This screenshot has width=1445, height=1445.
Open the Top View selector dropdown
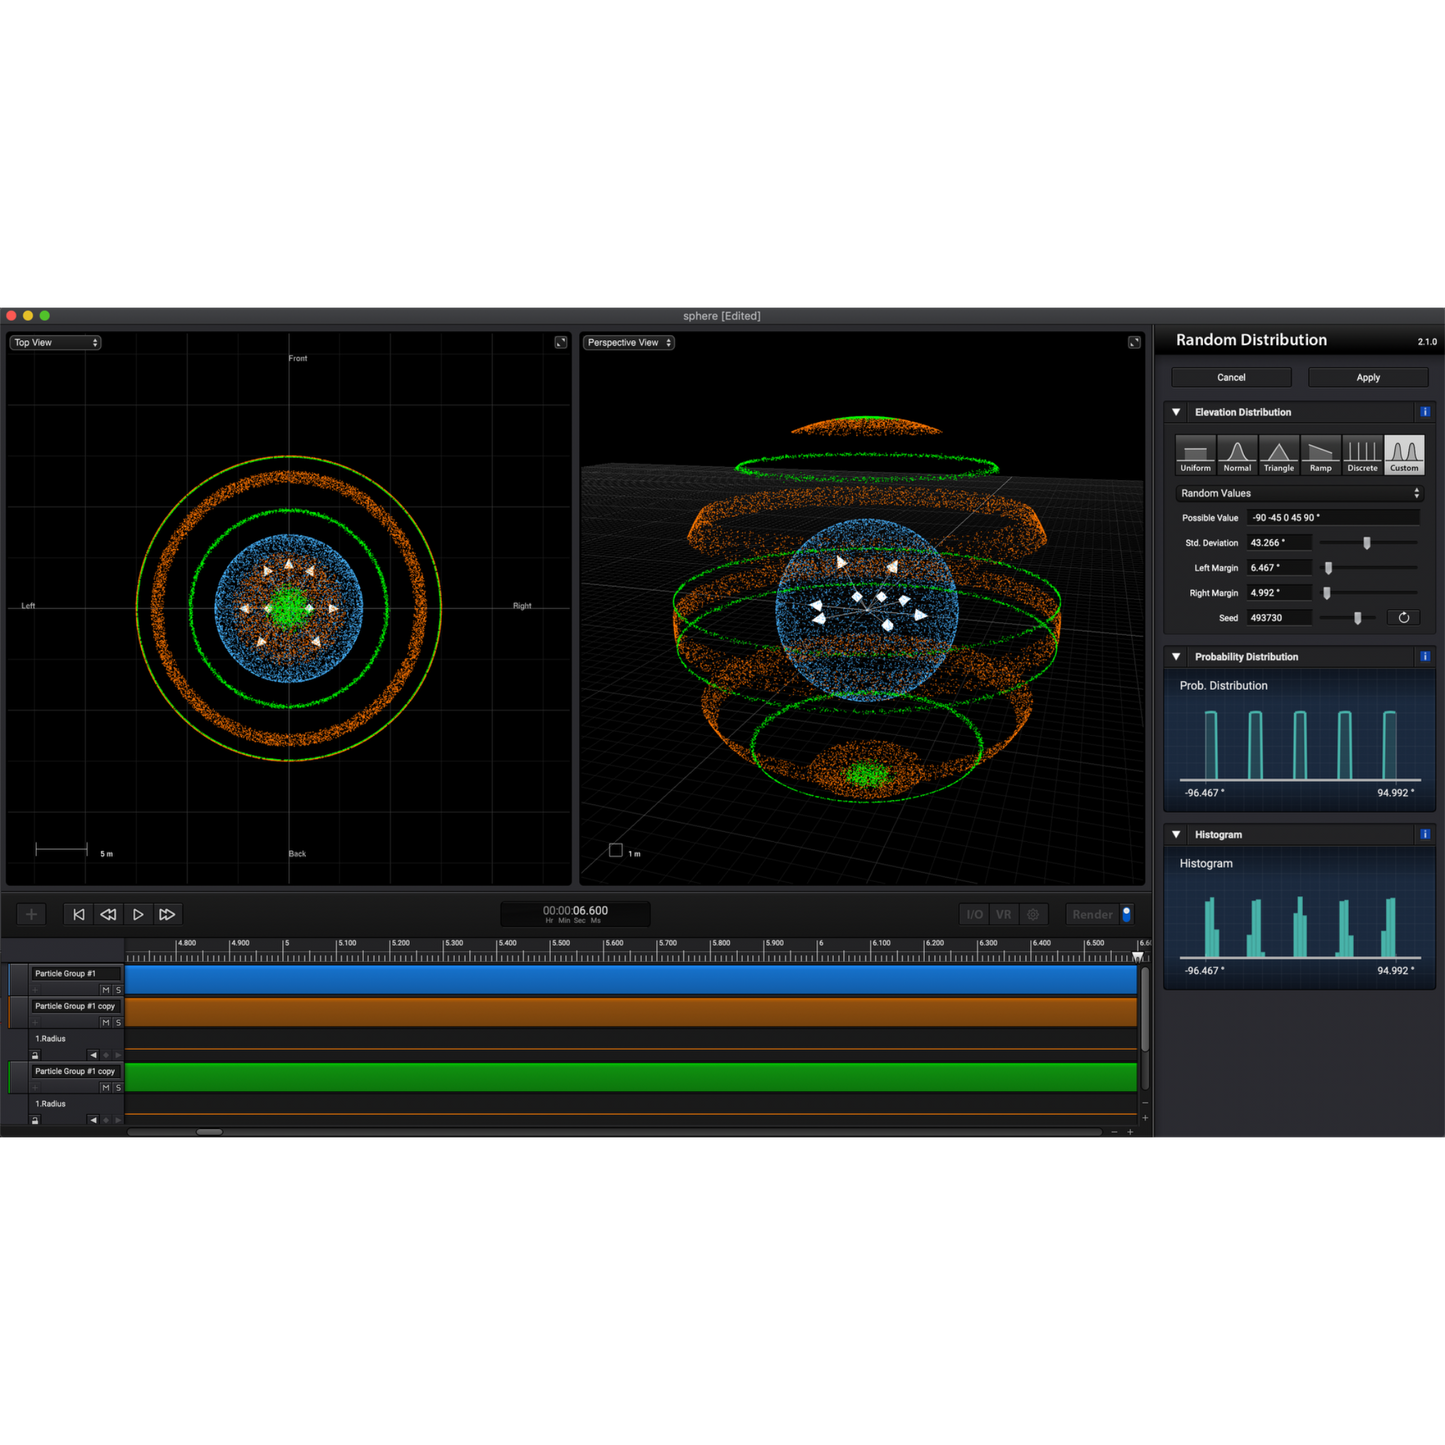(x=56, y=343)
